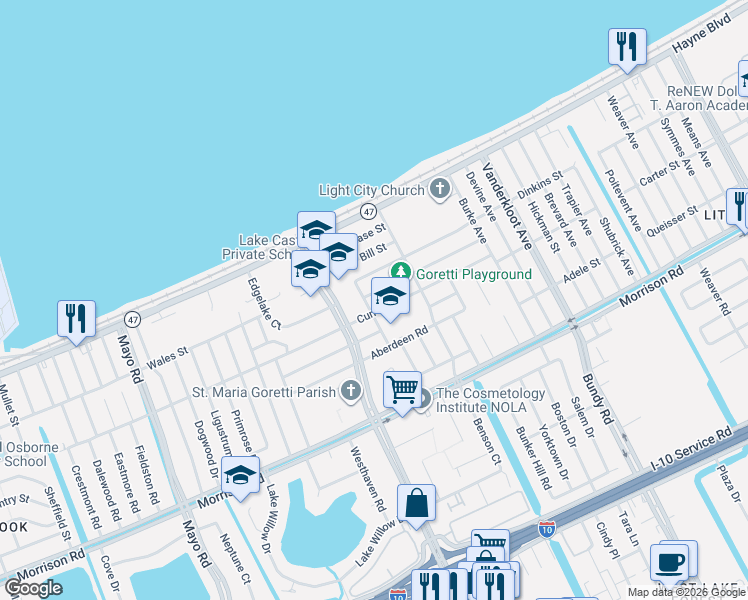
Task: Click the Cosmetology Institute NOLA marker icon
Action: pyautogui.click(x=423, y=399)
